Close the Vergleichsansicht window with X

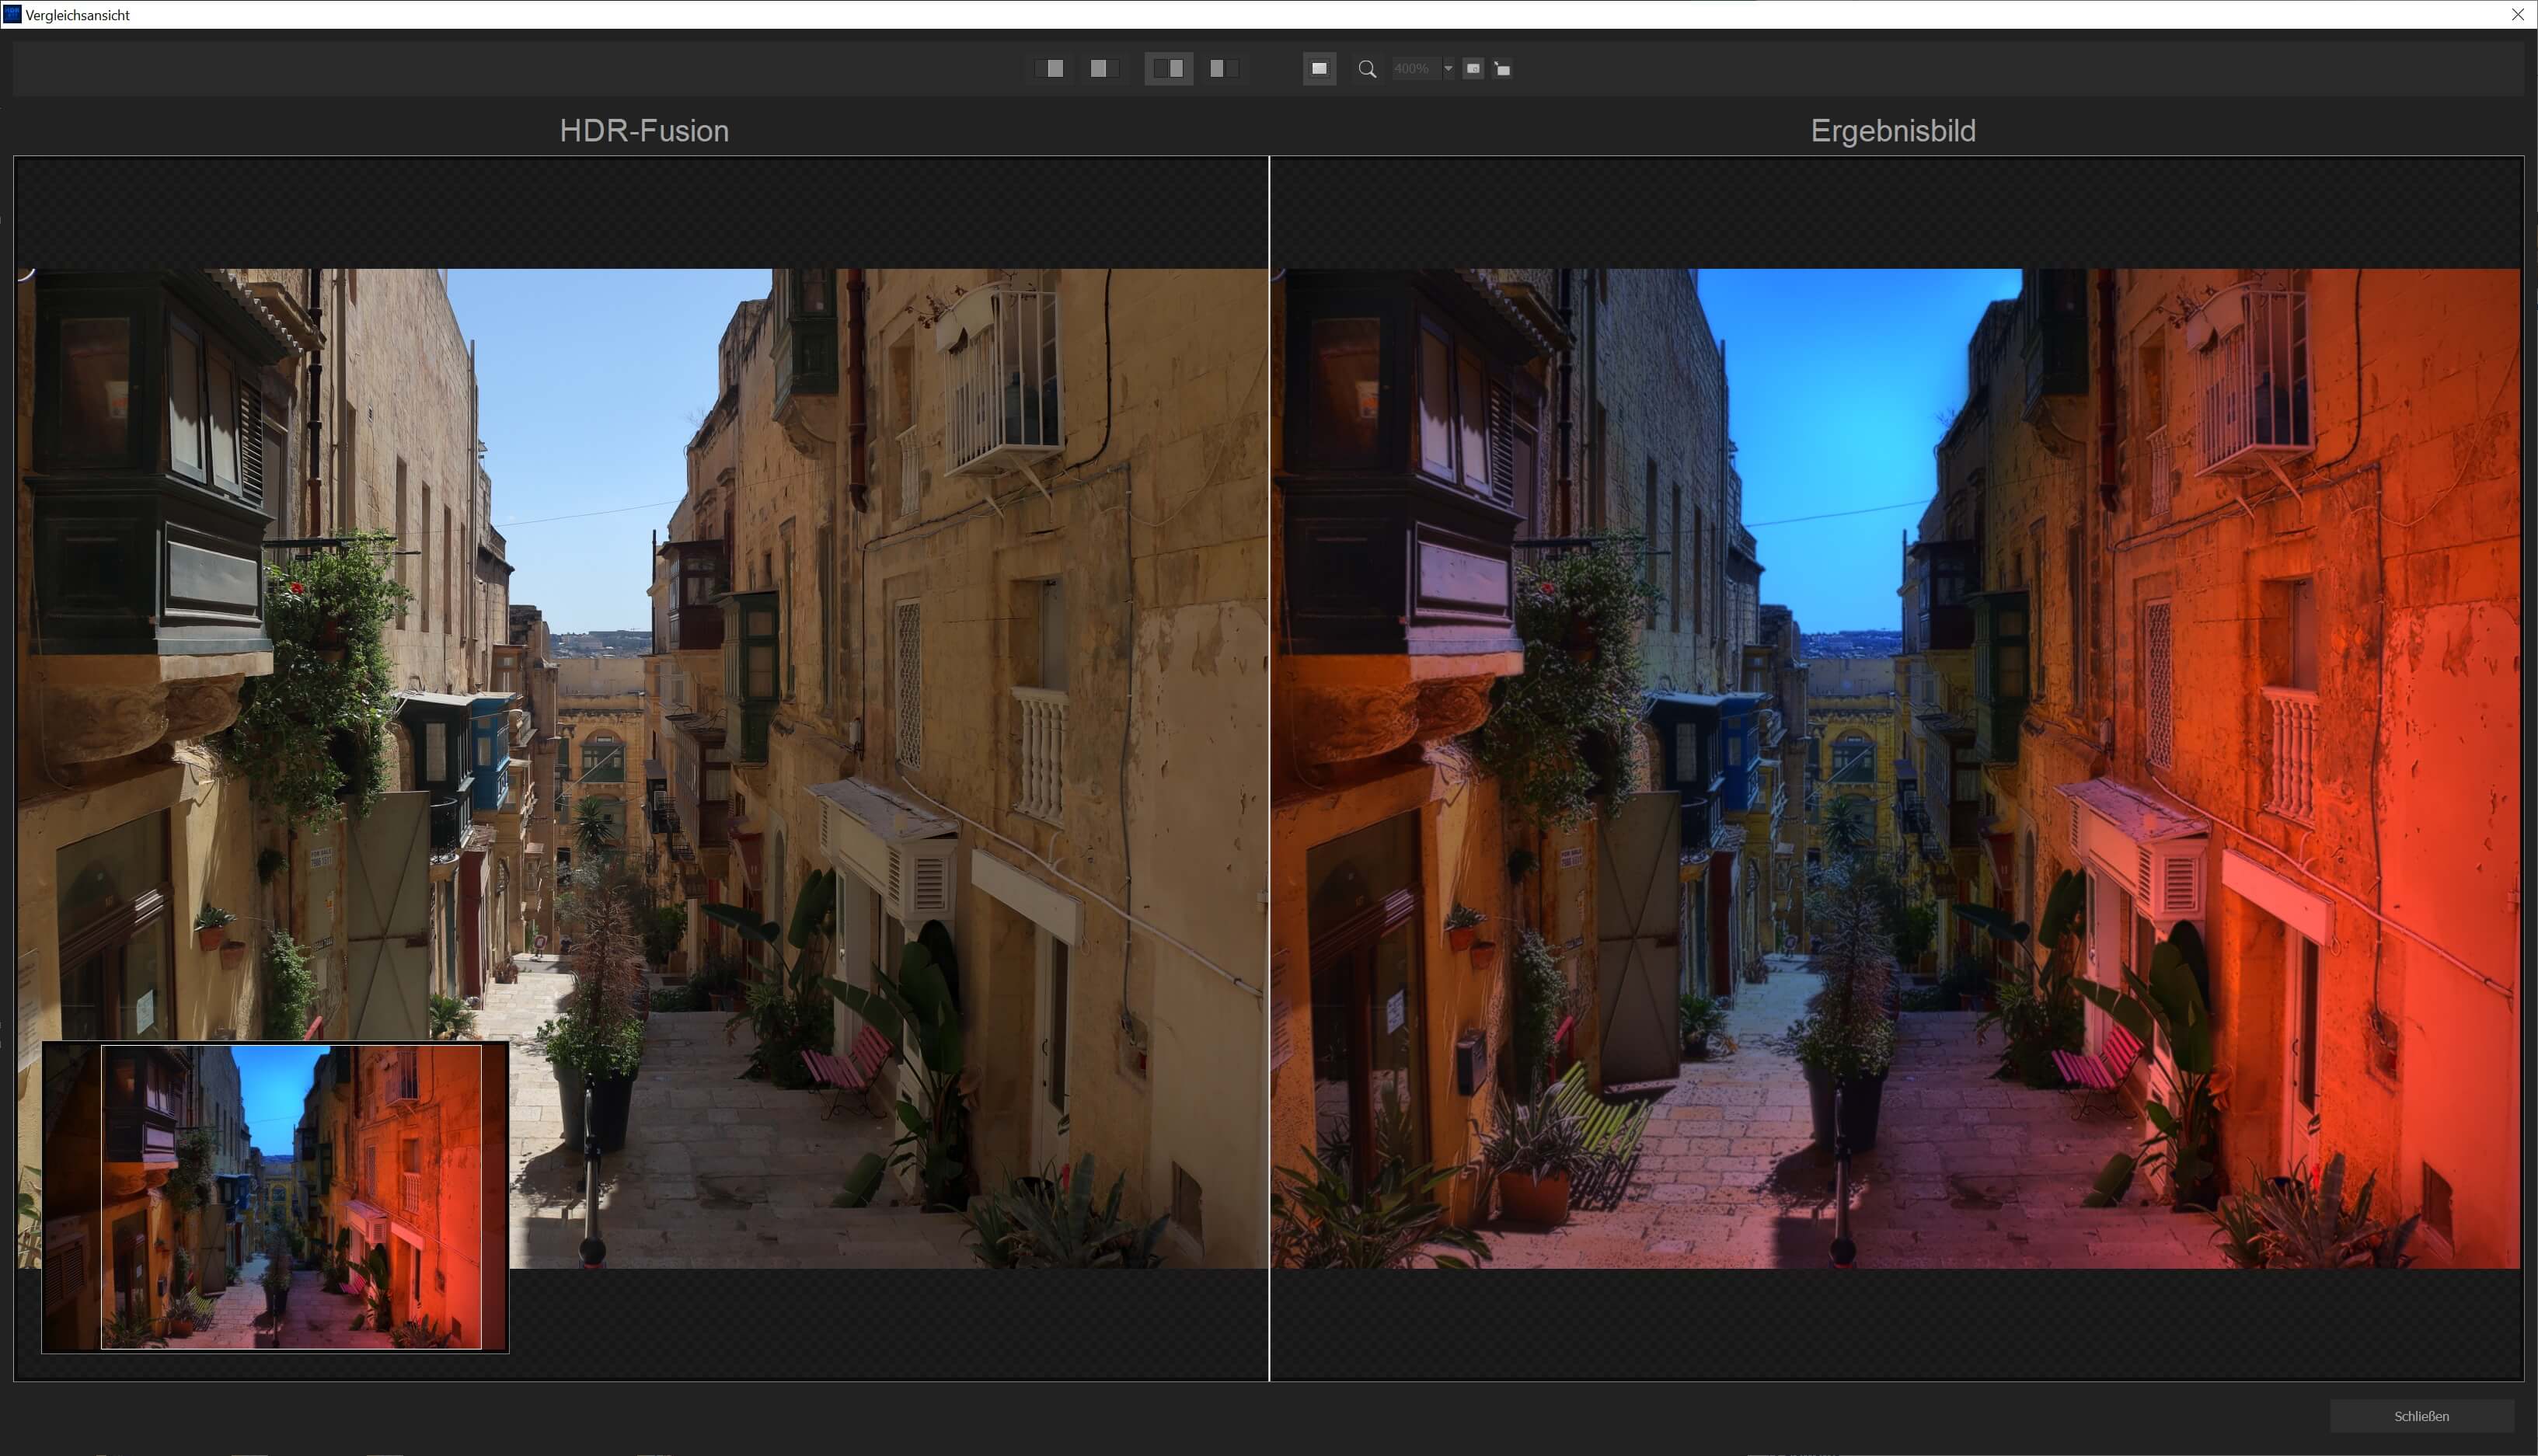[2518, 14]
